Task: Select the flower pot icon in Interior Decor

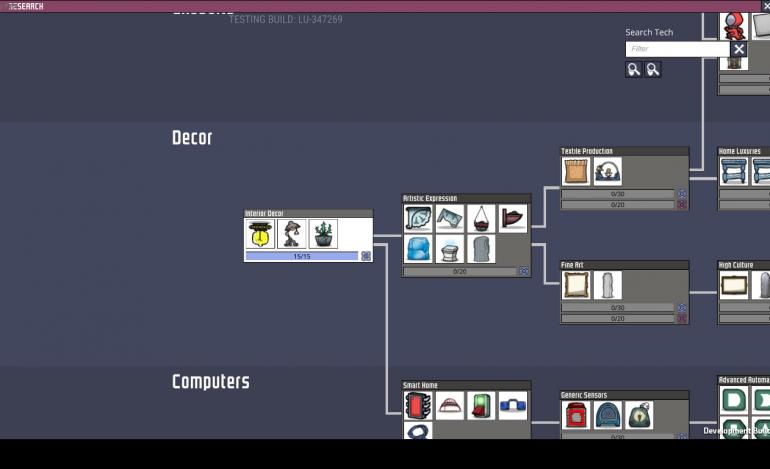Action: pyautogui.click(x=323, y=234)
